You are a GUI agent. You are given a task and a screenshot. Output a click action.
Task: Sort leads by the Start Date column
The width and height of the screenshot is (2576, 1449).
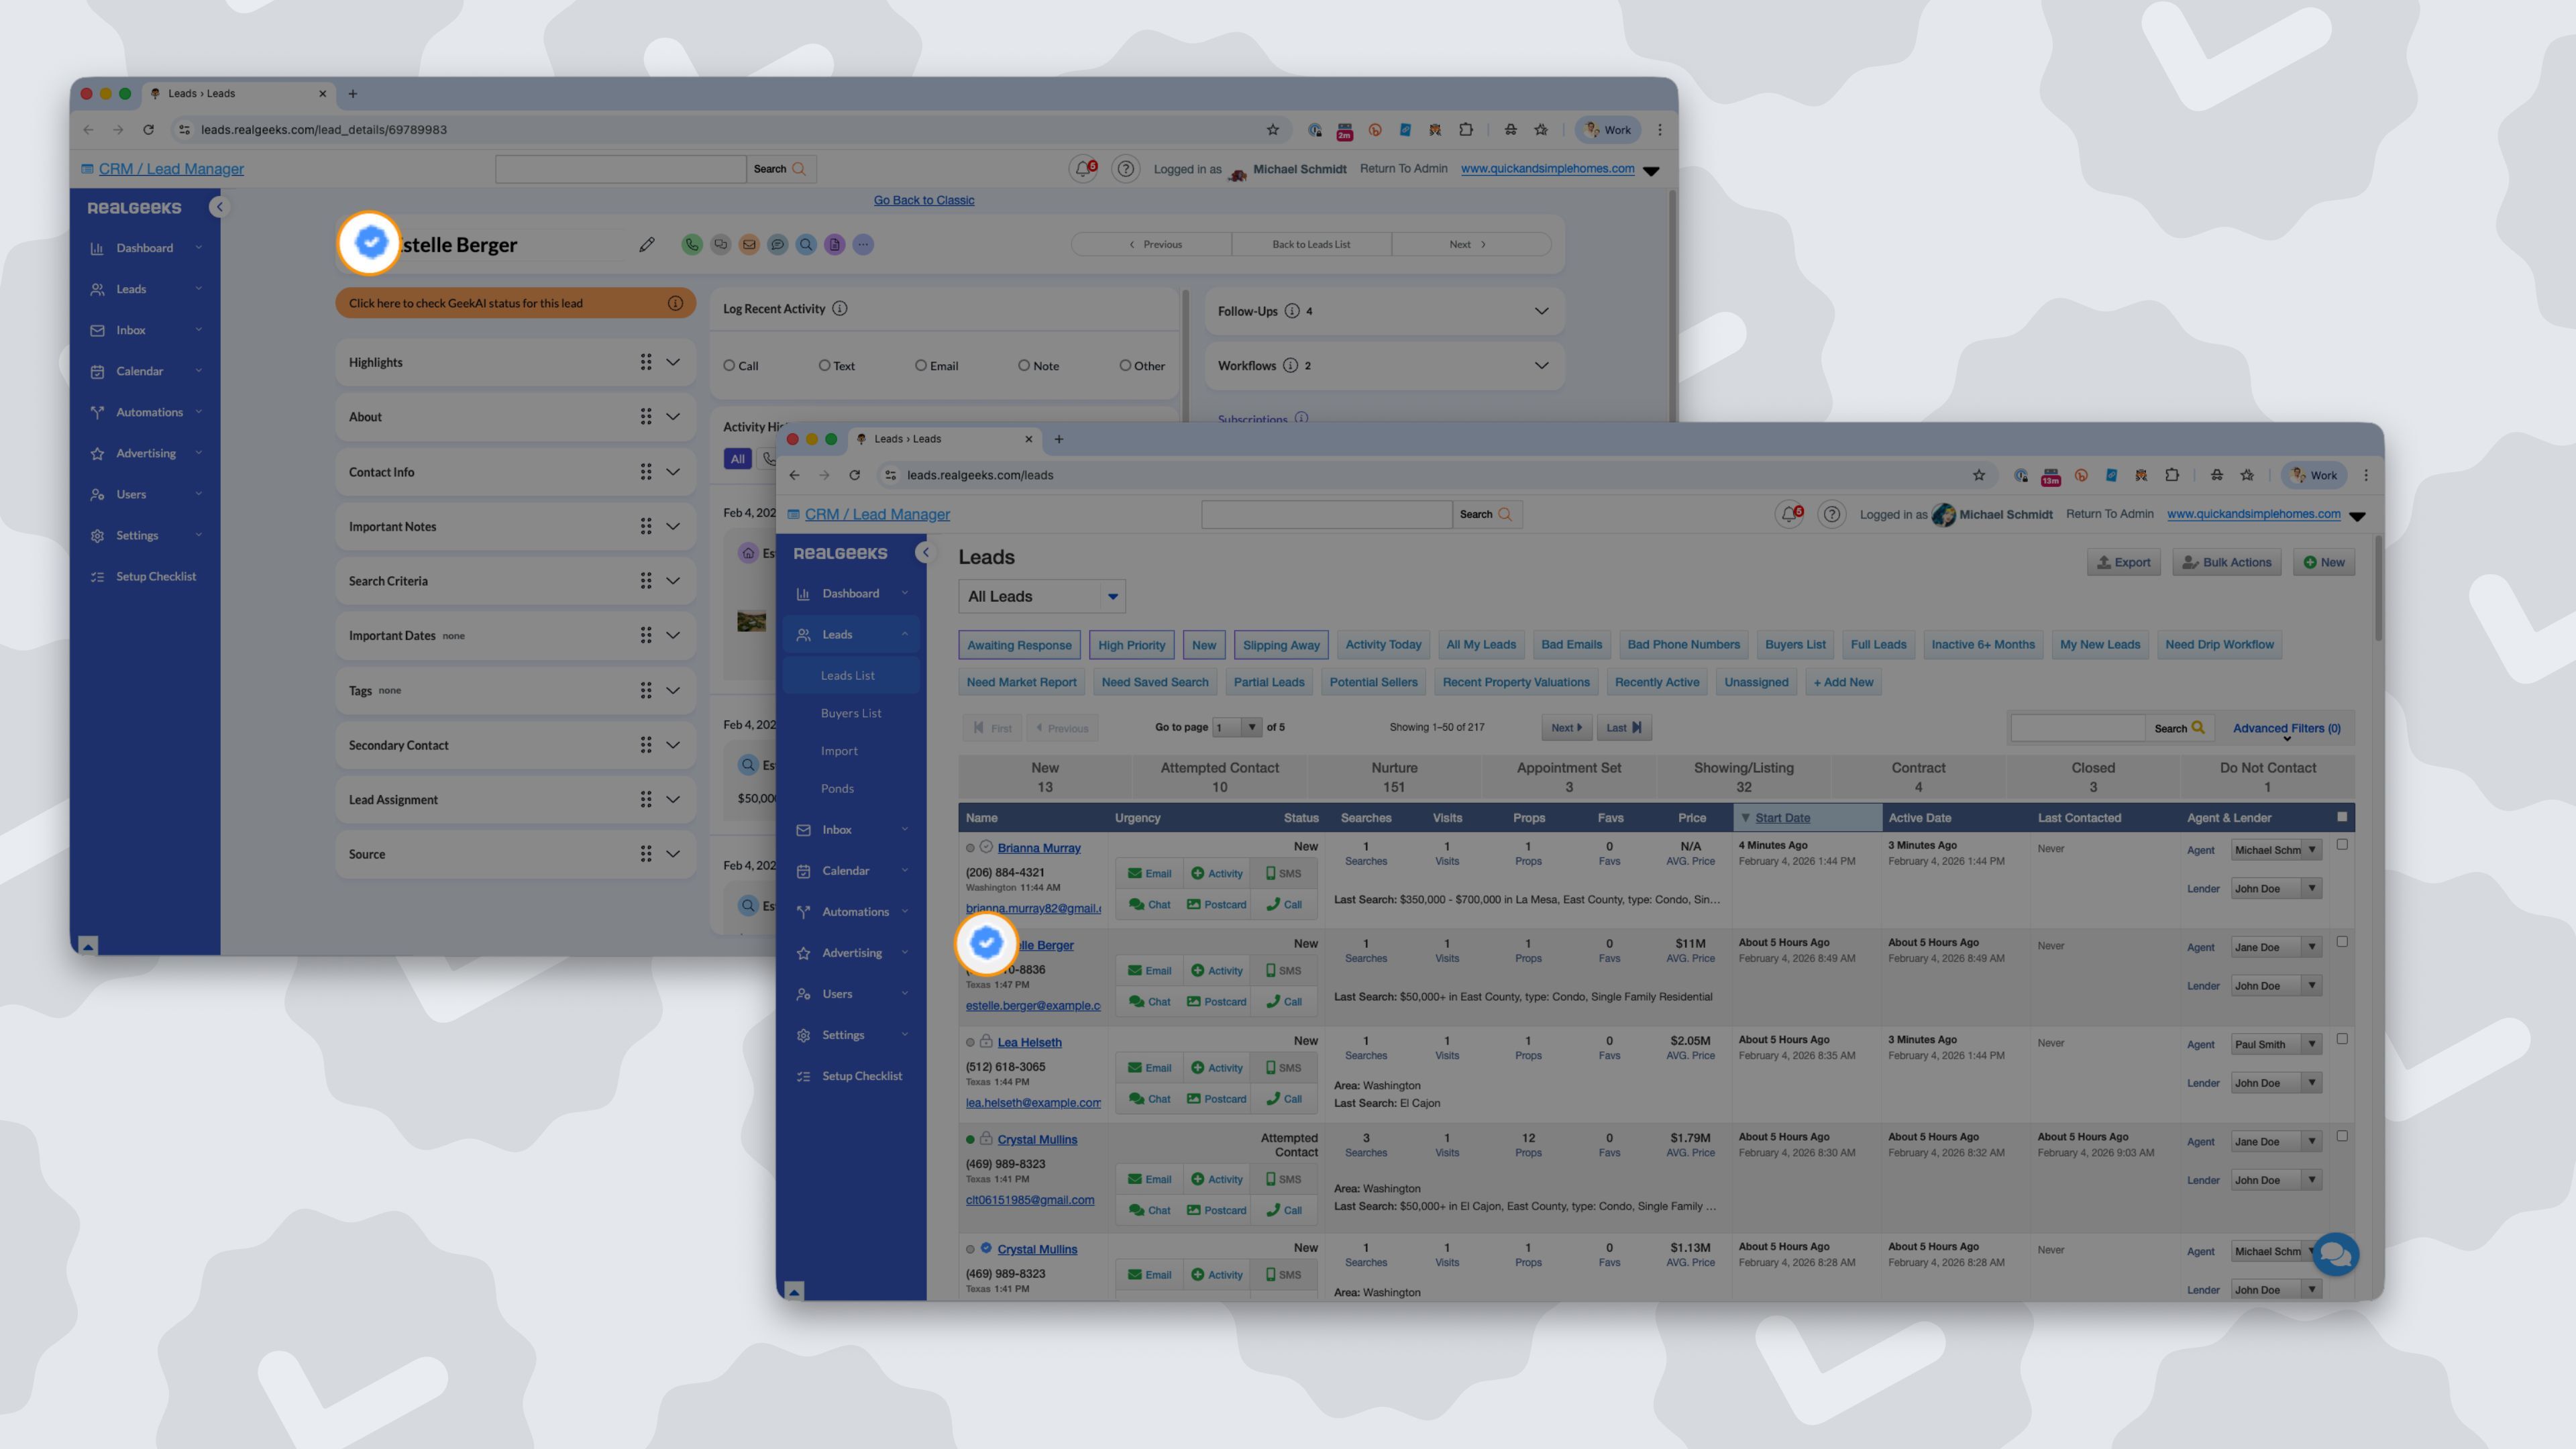(x=1782, y=818)
